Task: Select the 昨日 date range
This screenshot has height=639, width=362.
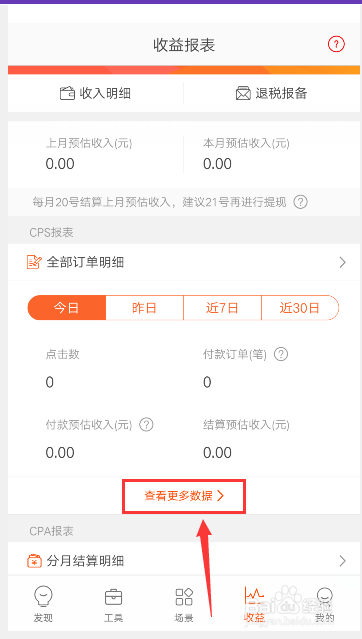Action: tap(144, 308)
